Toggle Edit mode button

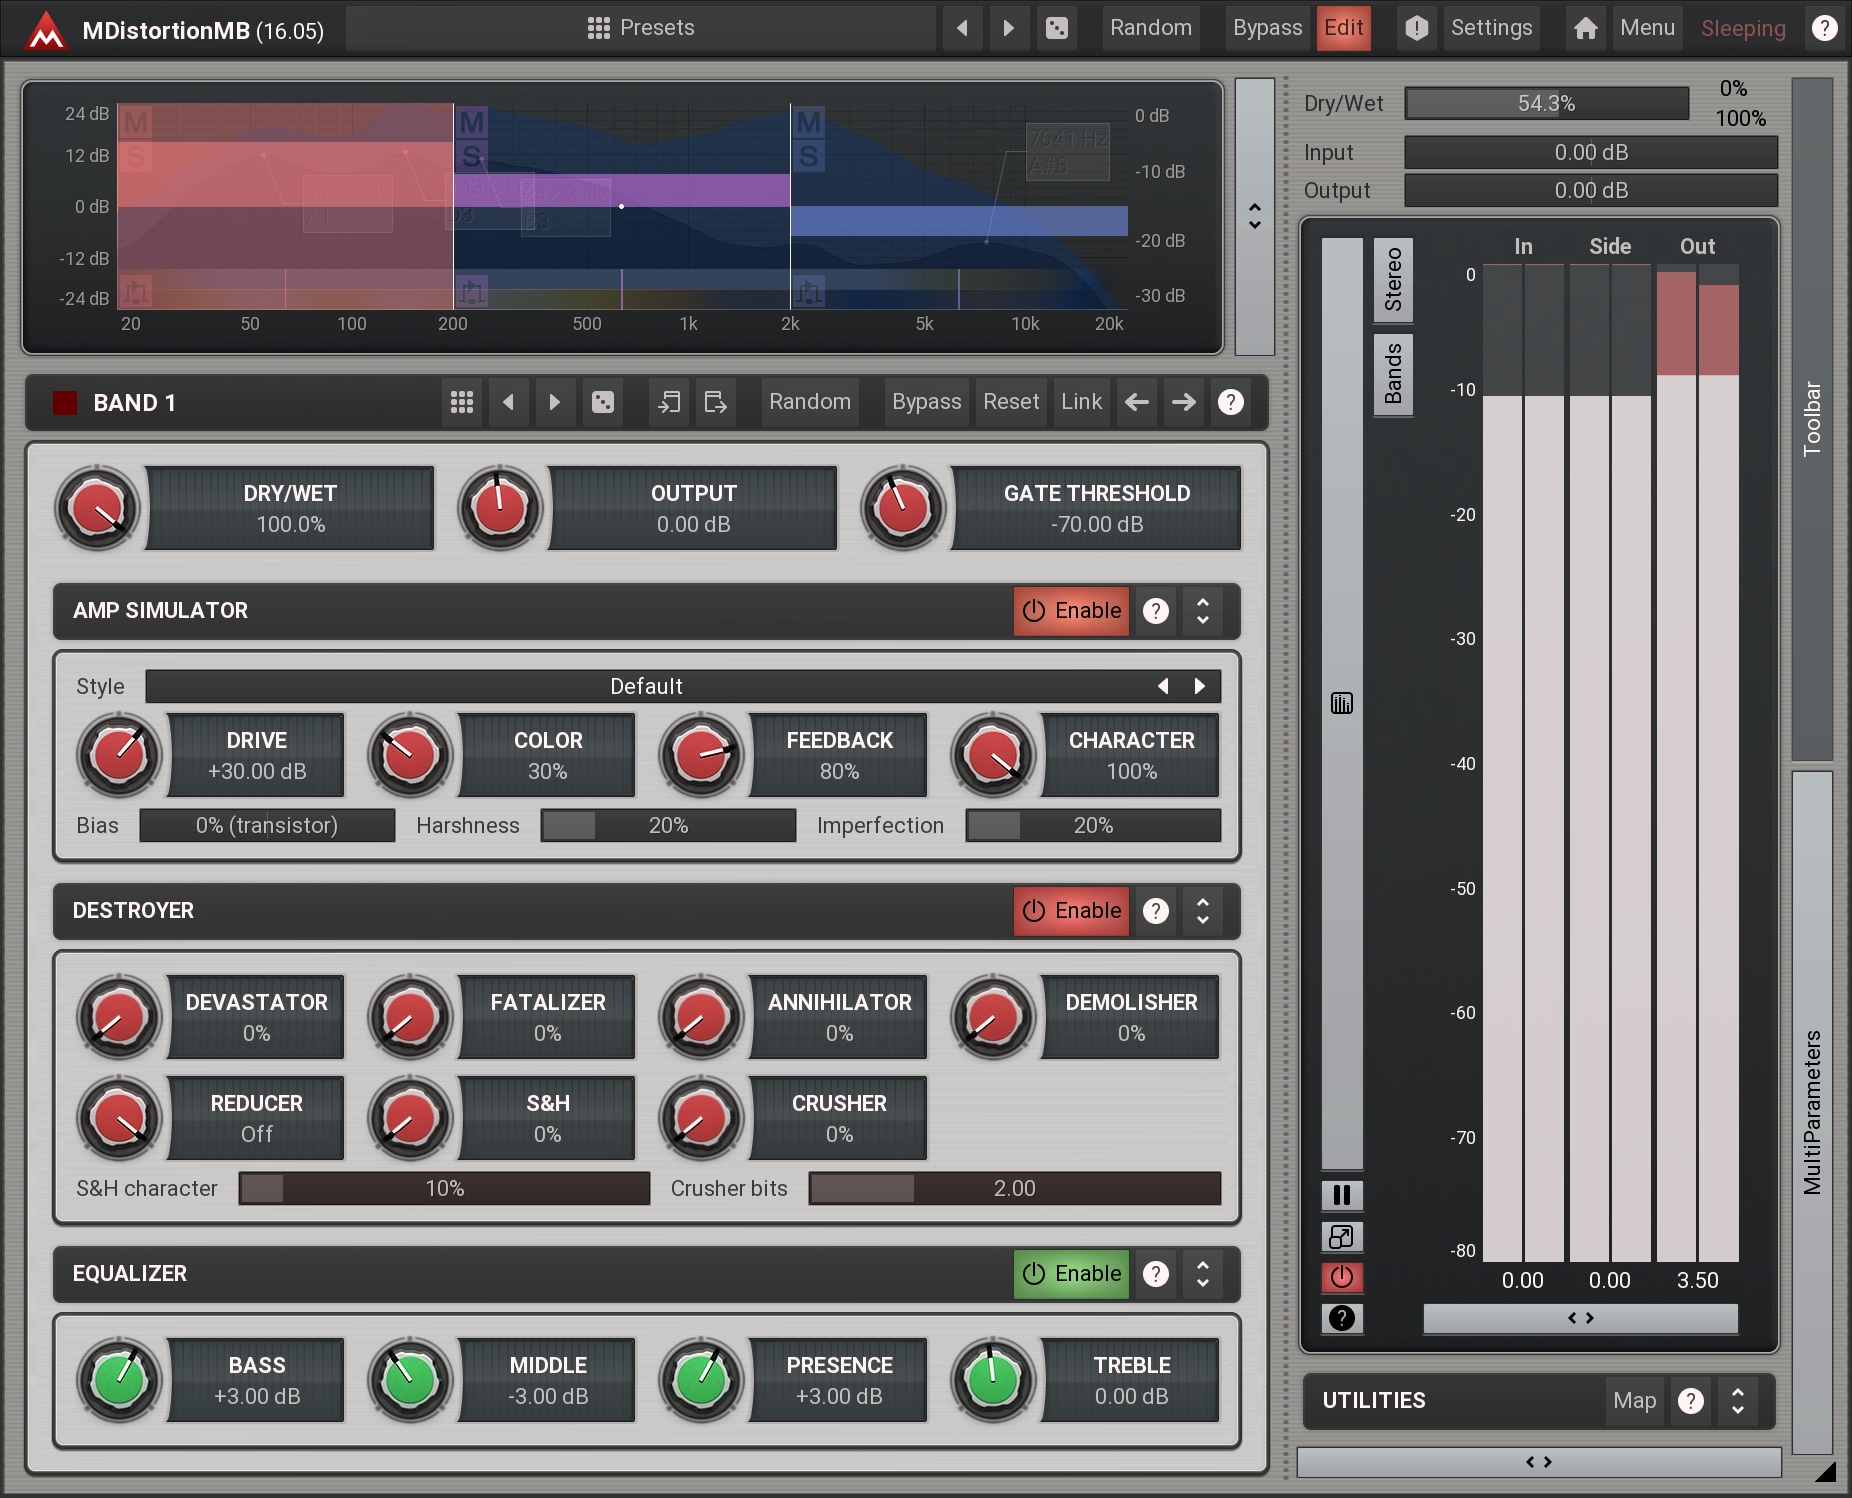click(1343, 28)
